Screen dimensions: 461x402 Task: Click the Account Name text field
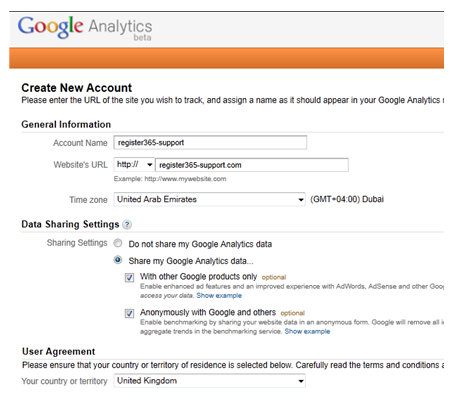click(x=210, y=143)
